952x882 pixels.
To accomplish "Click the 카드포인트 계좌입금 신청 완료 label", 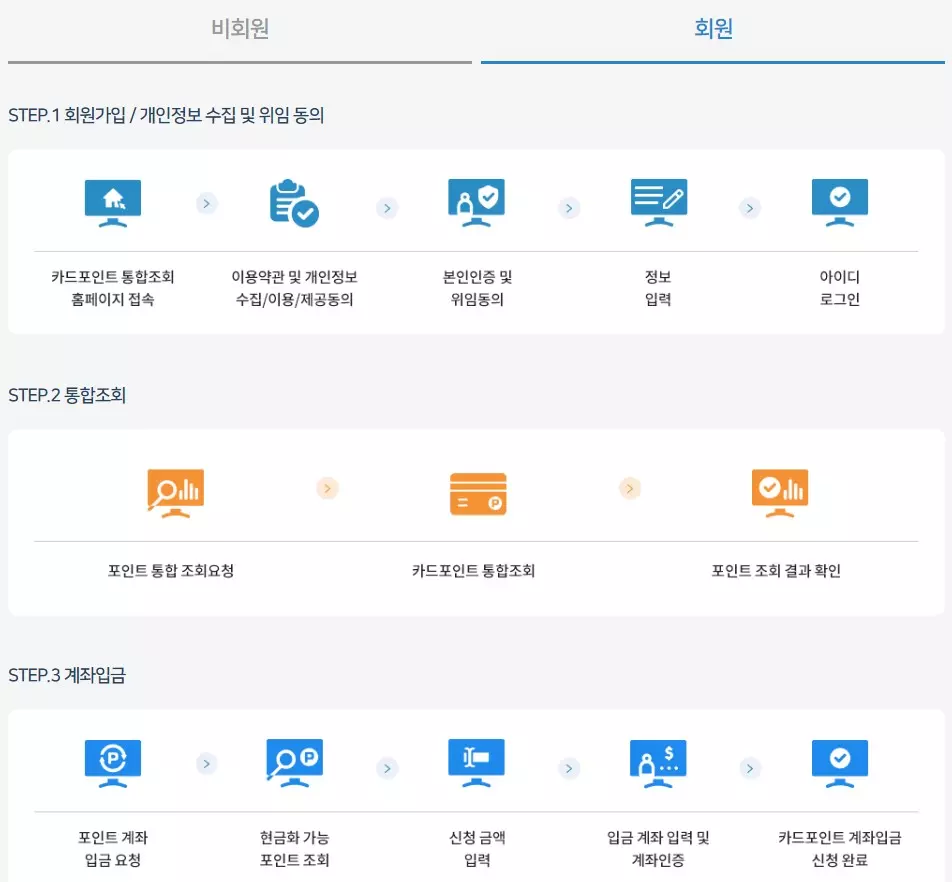I will pos(840,849).
